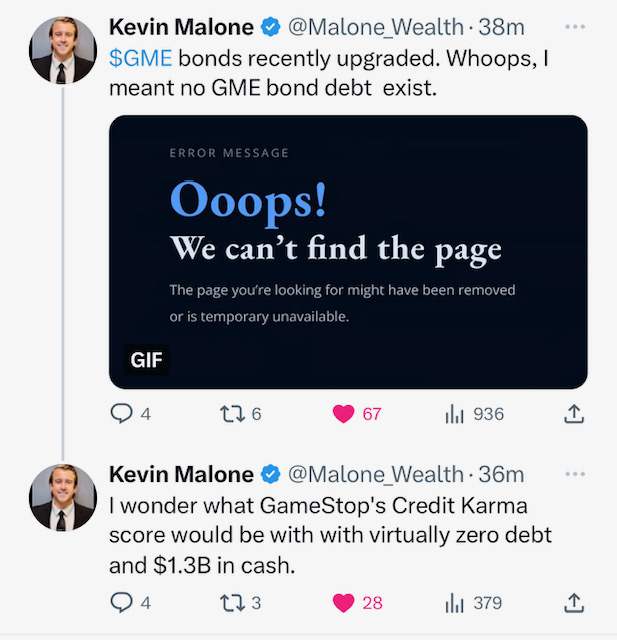Share the GME bonds tweet
The image size is (617, 640).
coord(574,413)
